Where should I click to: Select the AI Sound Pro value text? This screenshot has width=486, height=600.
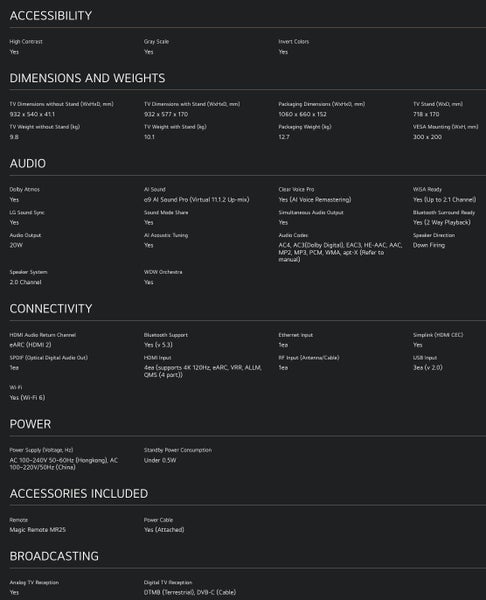click(x=196, y=199)
